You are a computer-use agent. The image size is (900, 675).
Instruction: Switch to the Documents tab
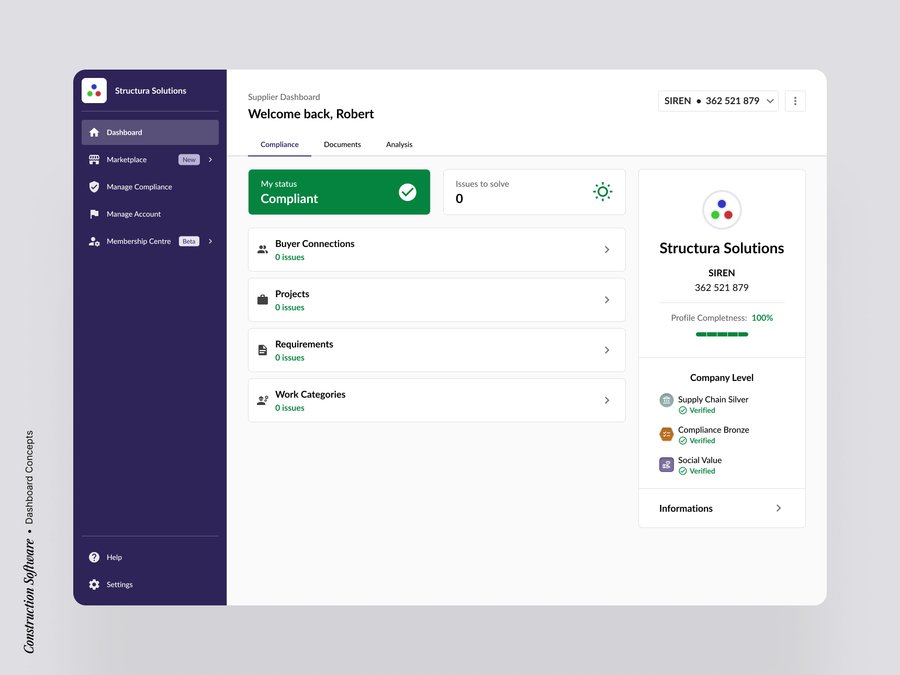coord(342,145)
